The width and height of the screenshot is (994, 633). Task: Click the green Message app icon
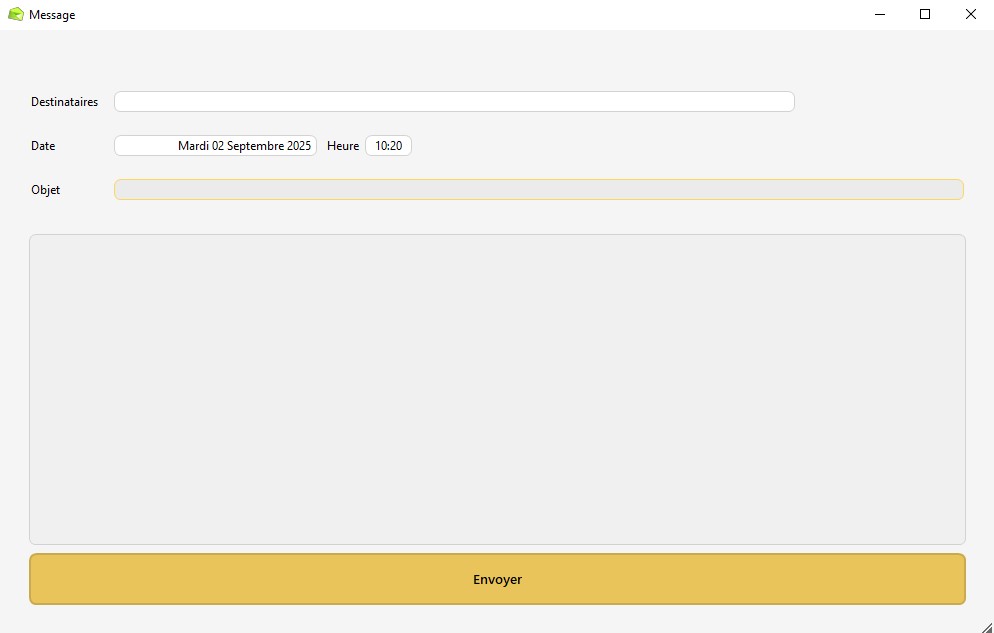[15, 15]
